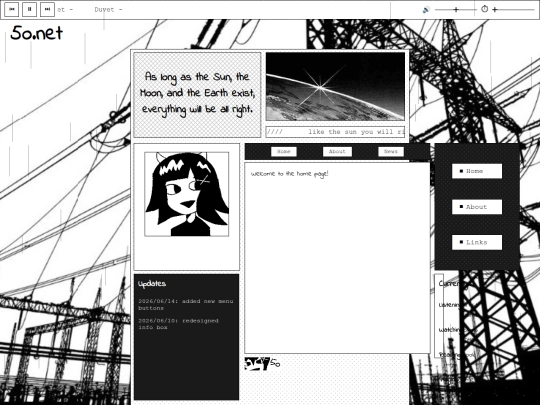Click the 'Duvet' track title text

[x=104, y=10]
